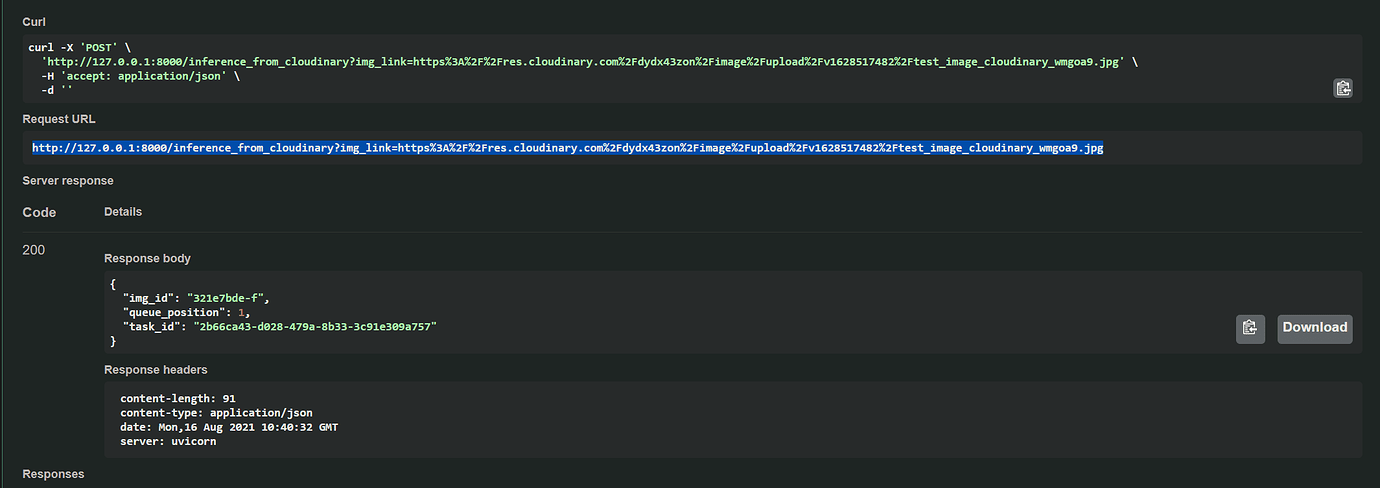This screenshot has width=1380, height=488.
Task: Click the Curl section label
Action: coord(34,22)
